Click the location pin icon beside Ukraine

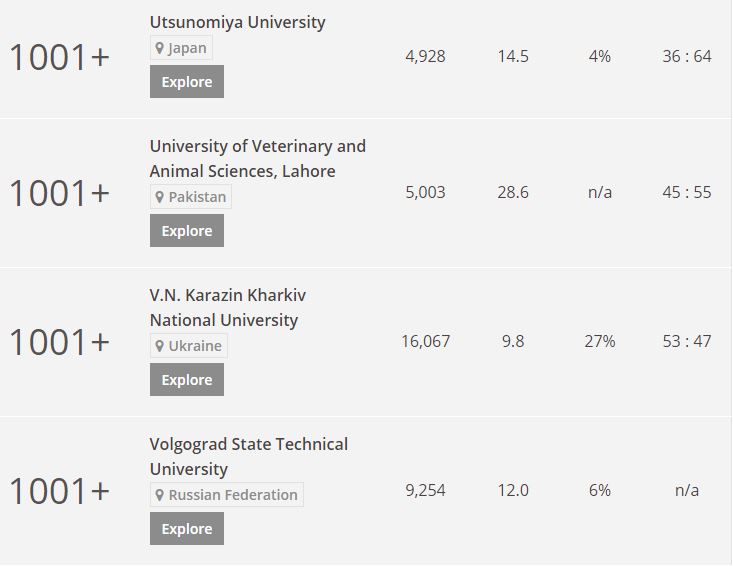coord(159,346)
